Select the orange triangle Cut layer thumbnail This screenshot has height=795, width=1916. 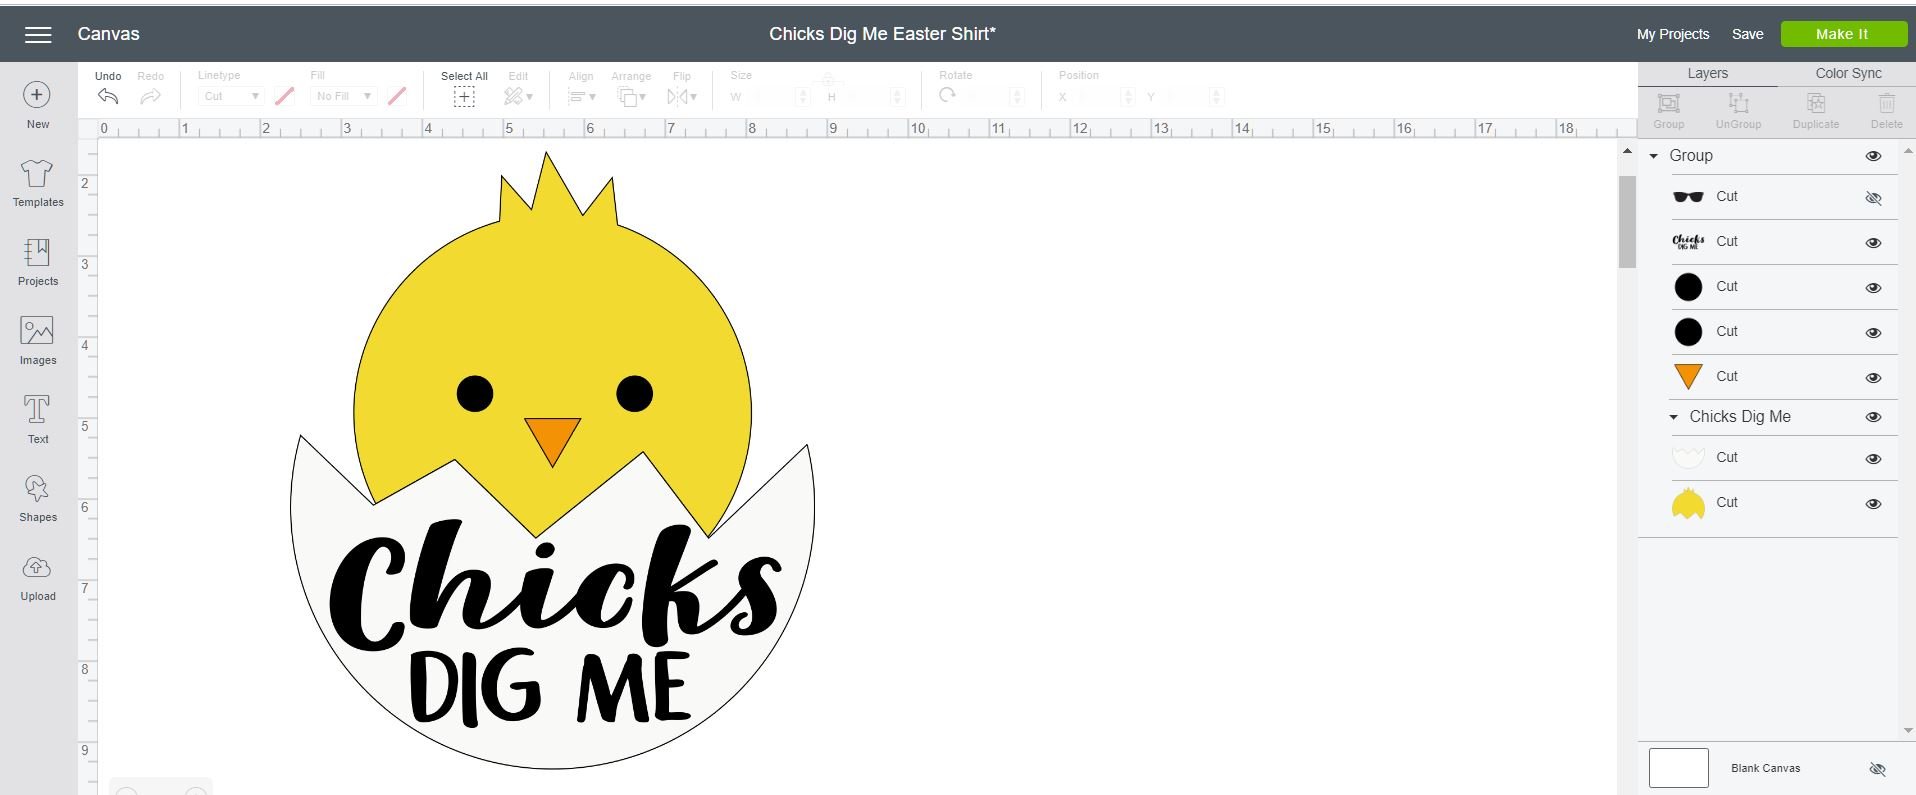(x=1688, y=376)
